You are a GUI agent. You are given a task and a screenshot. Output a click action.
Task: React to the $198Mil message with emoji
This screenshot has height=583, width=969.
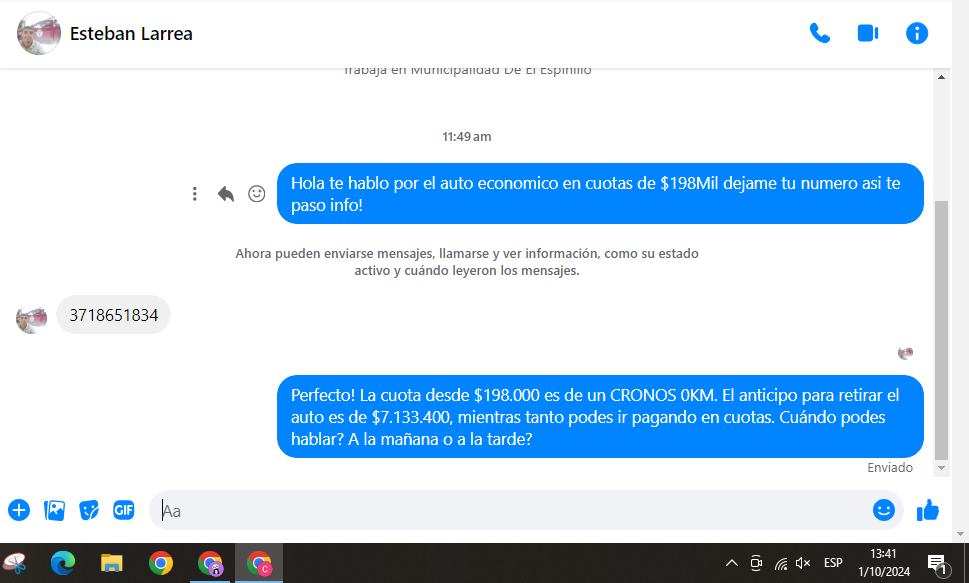256,194
